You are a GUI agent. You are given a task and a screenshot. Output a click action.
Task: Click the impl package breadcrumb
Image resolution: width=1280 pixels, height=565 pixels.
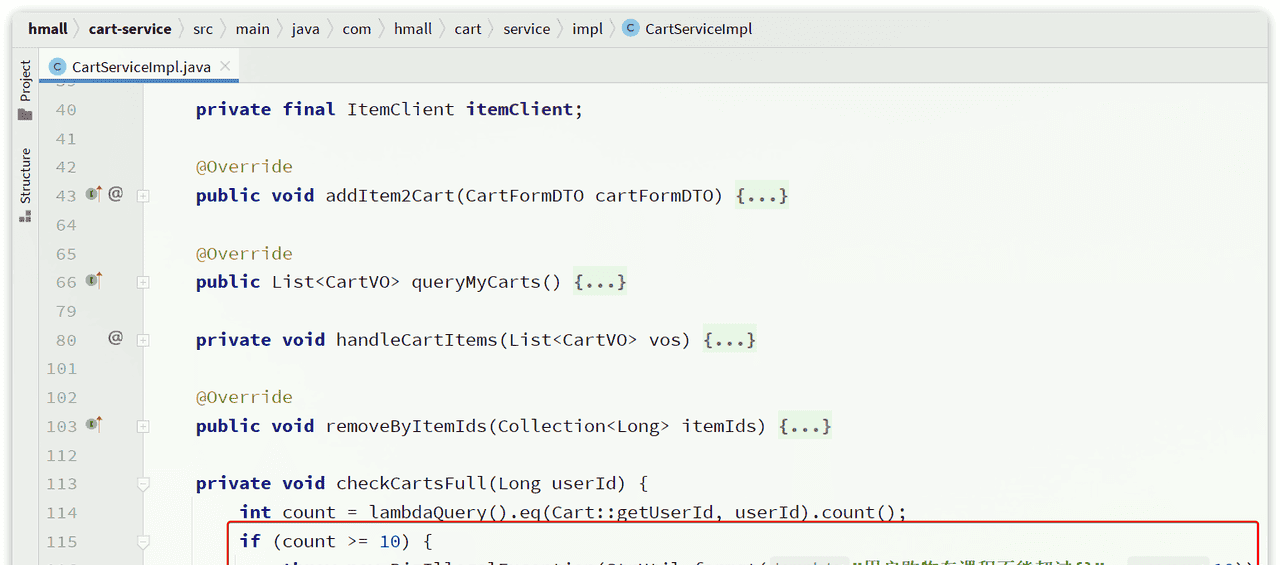(x=587, y=29)
